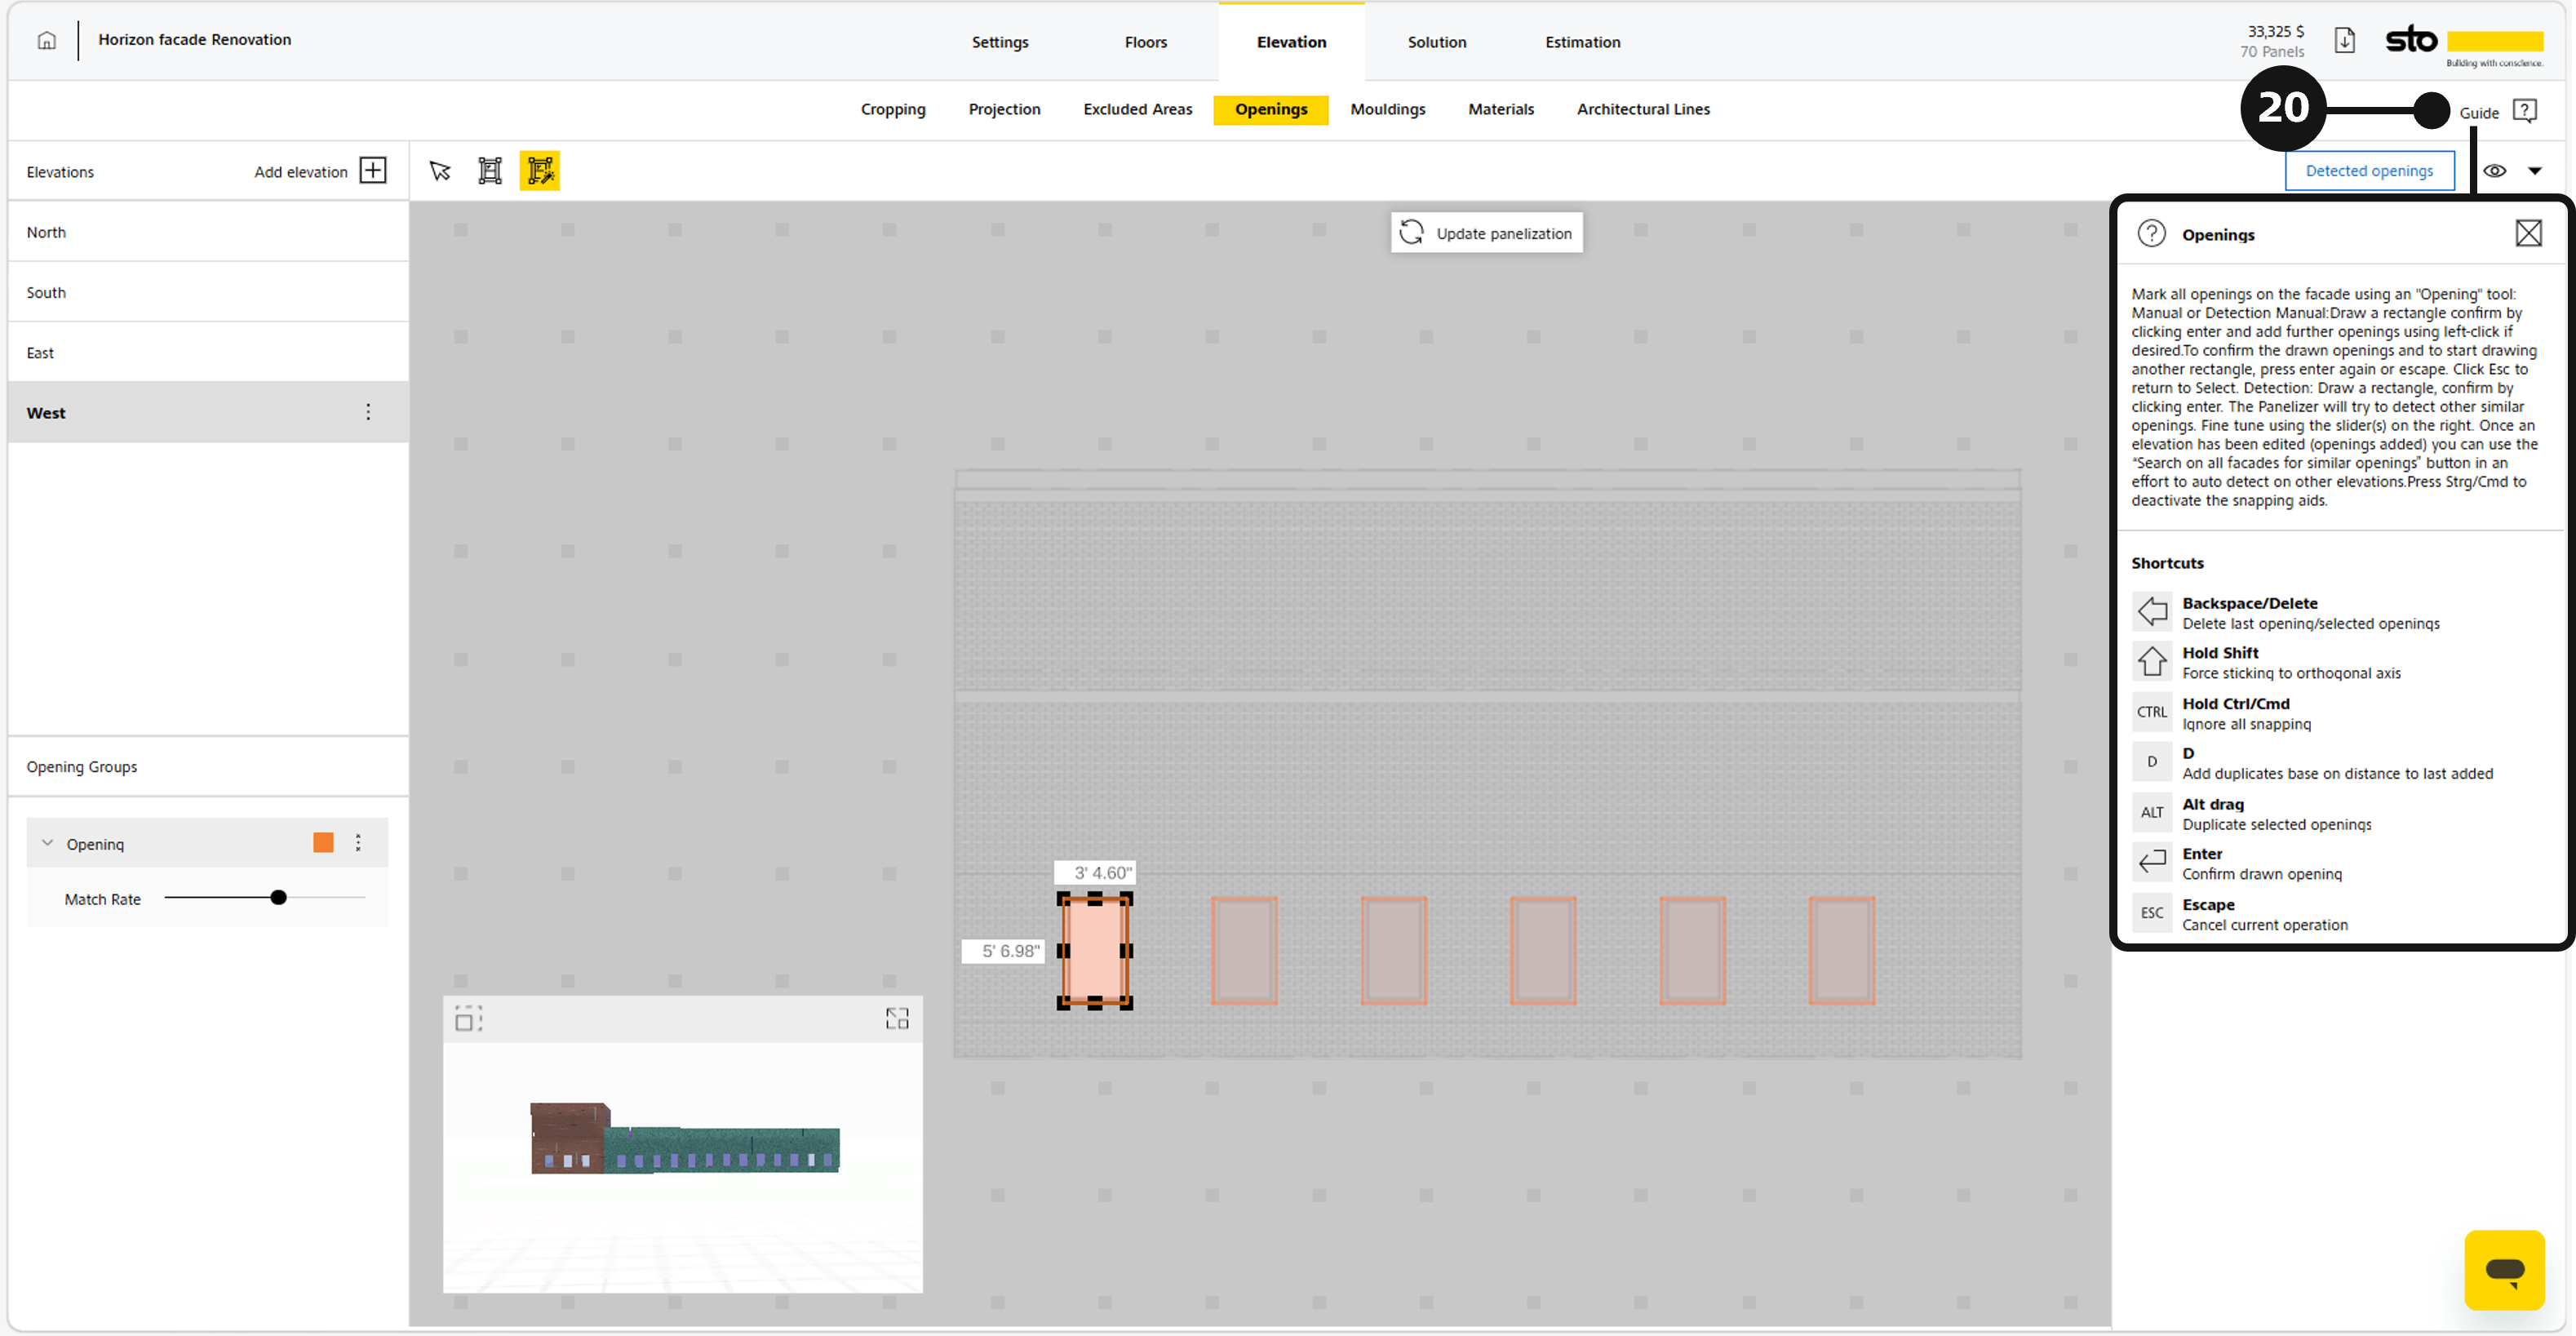Click the Detected openings button

[2369, 171]
